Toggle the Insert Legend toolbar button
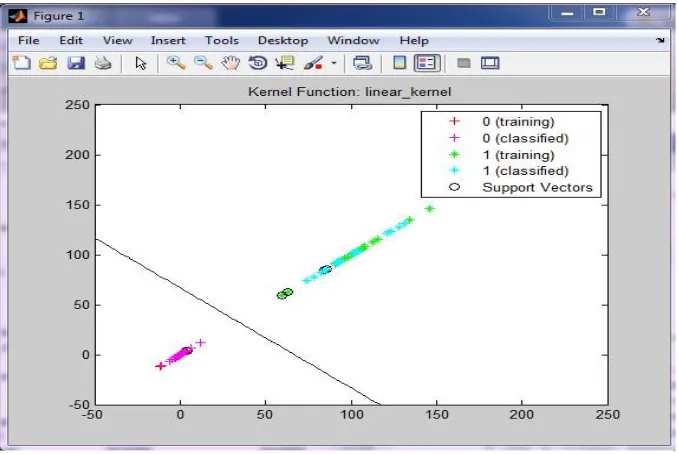The height and width of the screenshot is (454, 678). click(427, 63)
